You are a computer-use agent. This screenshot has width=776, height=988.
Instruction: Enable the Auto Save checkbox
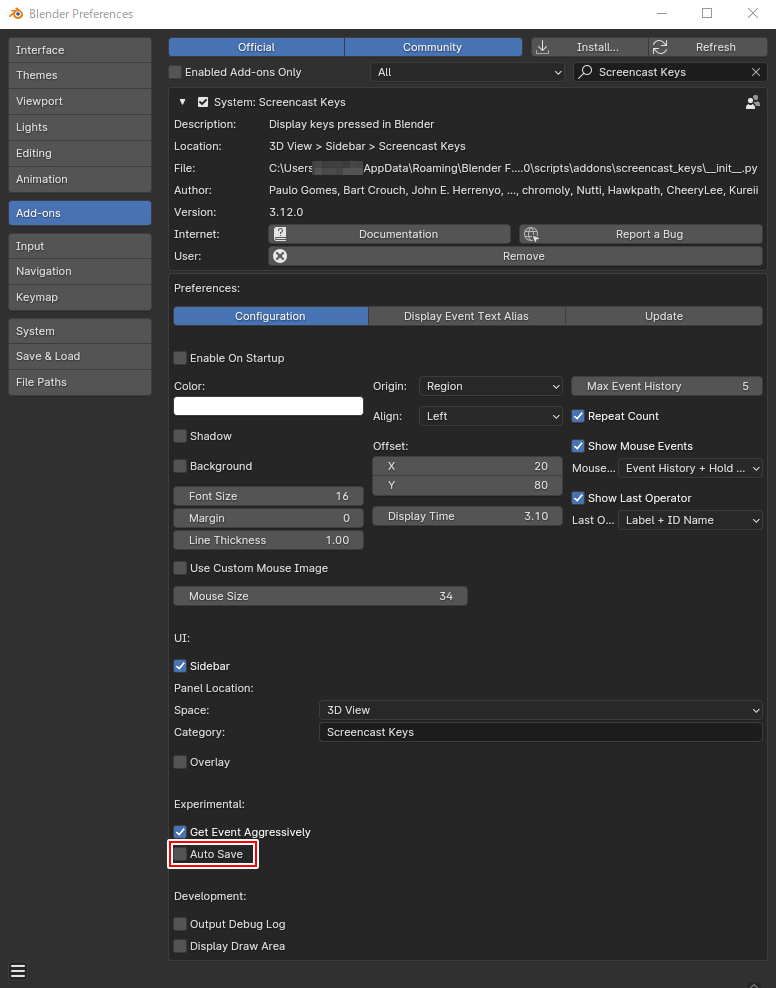(181, 854)
